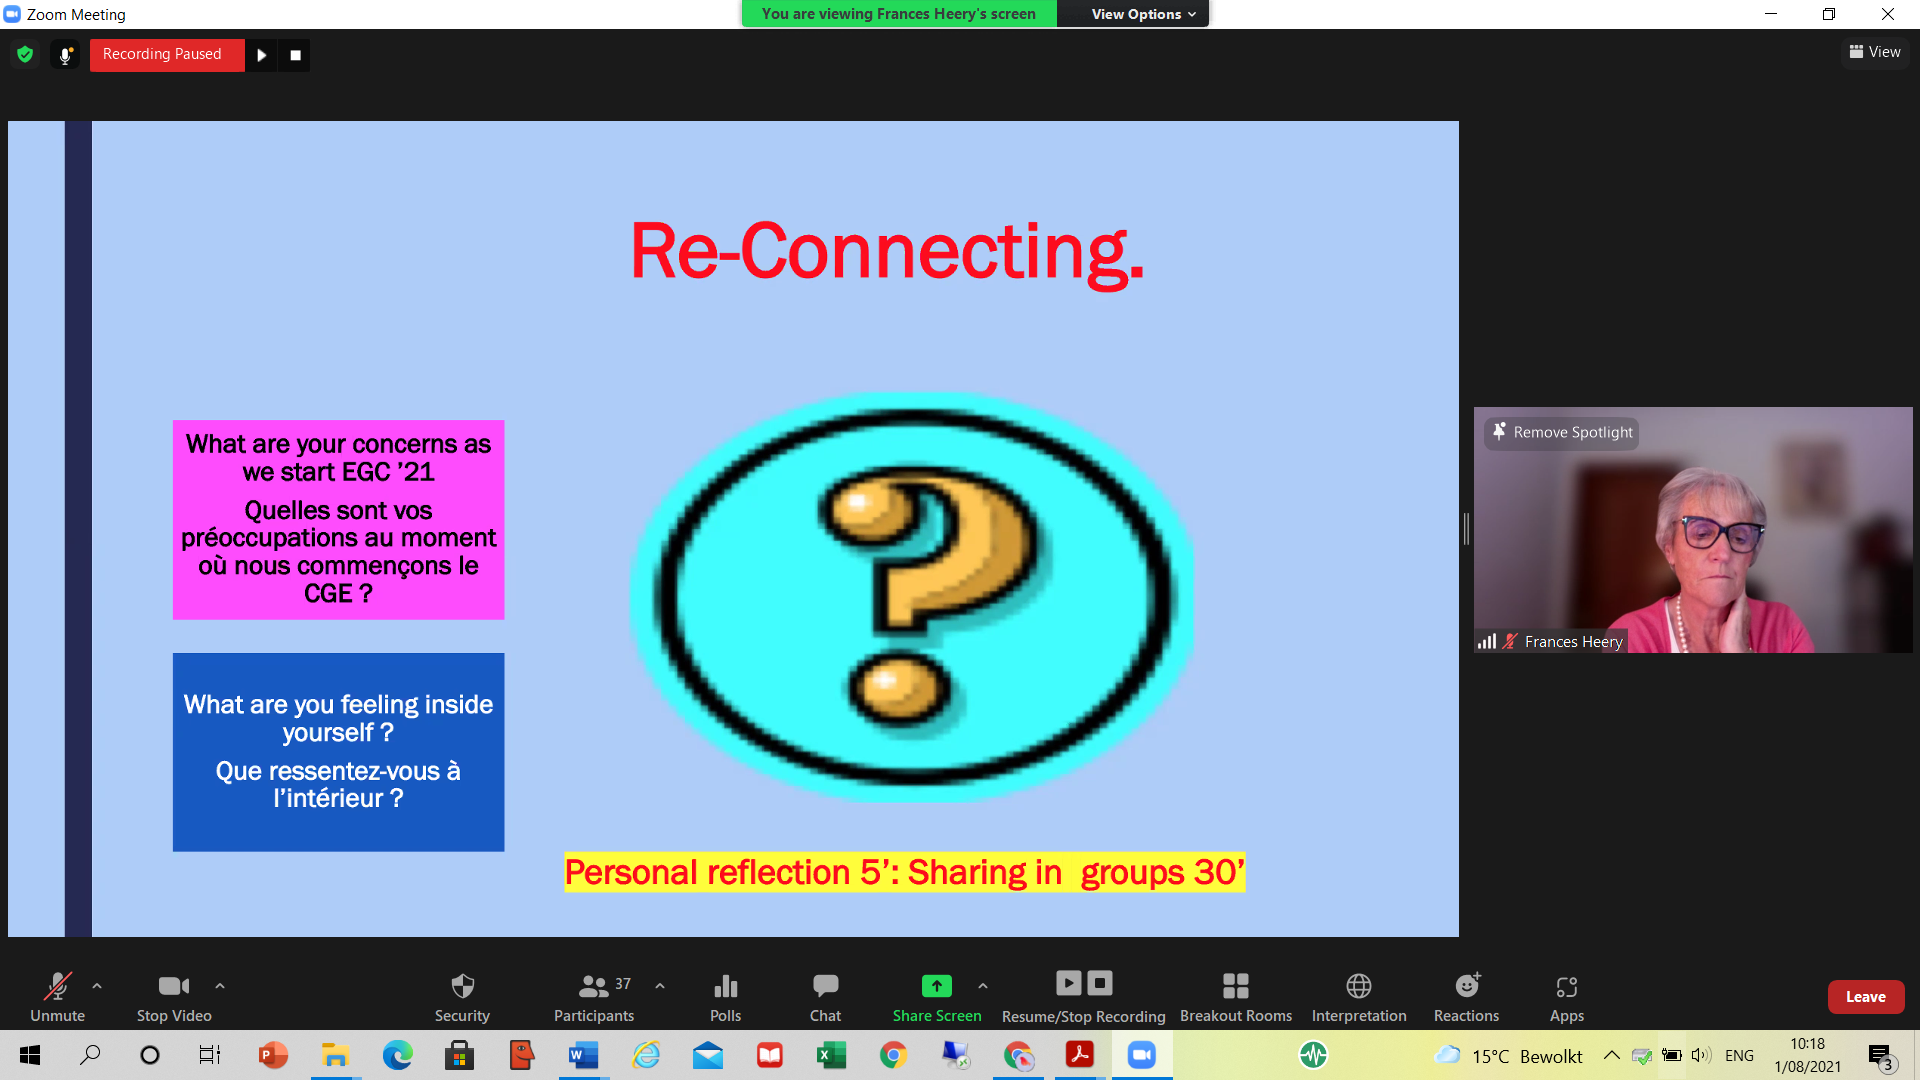1920x1080 pixels.
Task: Stop recording with the square button
Action: (x=295, y=55)
